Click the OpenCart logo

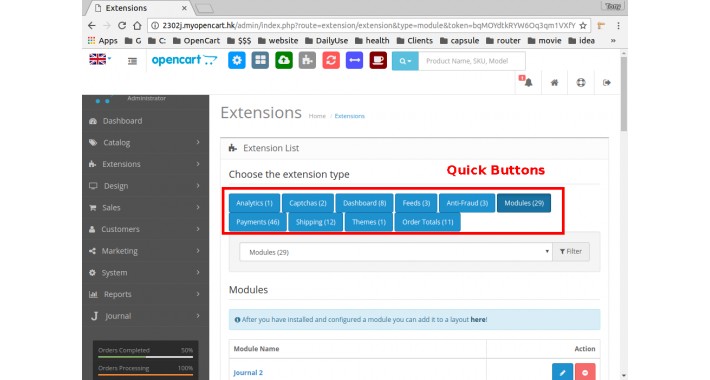[184, 60]
